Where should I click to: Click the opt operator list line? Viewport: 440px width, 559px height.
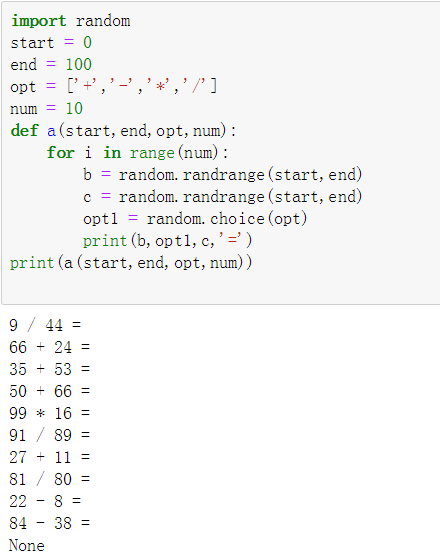(x=113, y=87)
